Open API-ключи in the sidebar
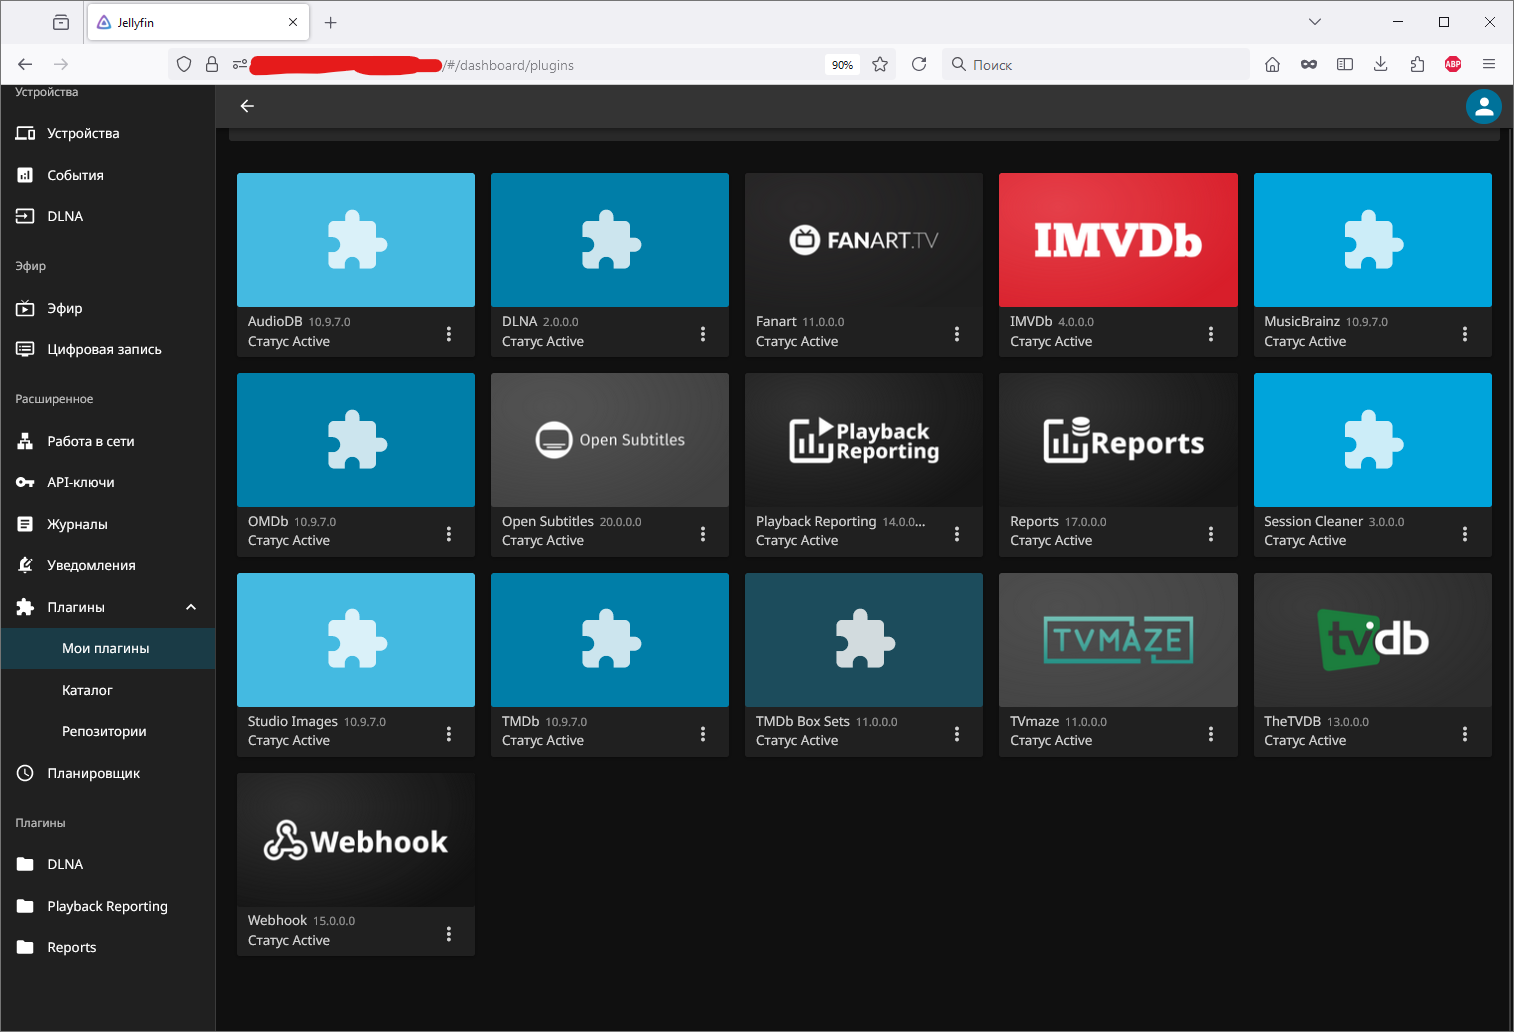This screenshot has height=1032, width=1514. point(108,482)
